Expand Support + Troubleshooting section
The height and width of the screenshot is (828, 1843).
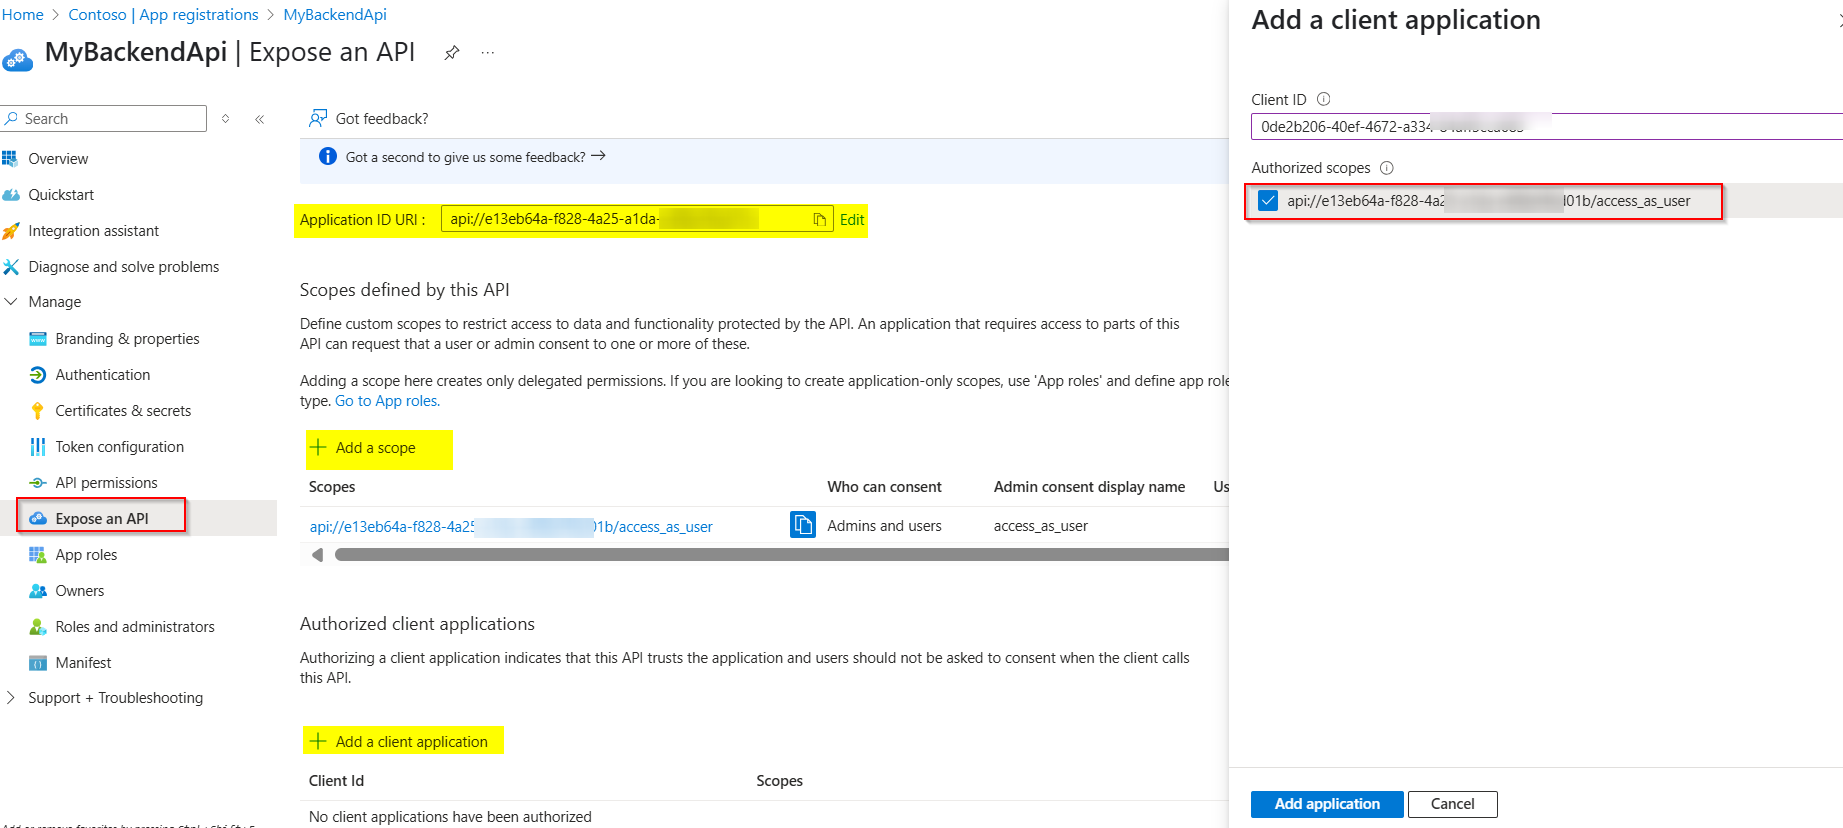click(11, 698)
